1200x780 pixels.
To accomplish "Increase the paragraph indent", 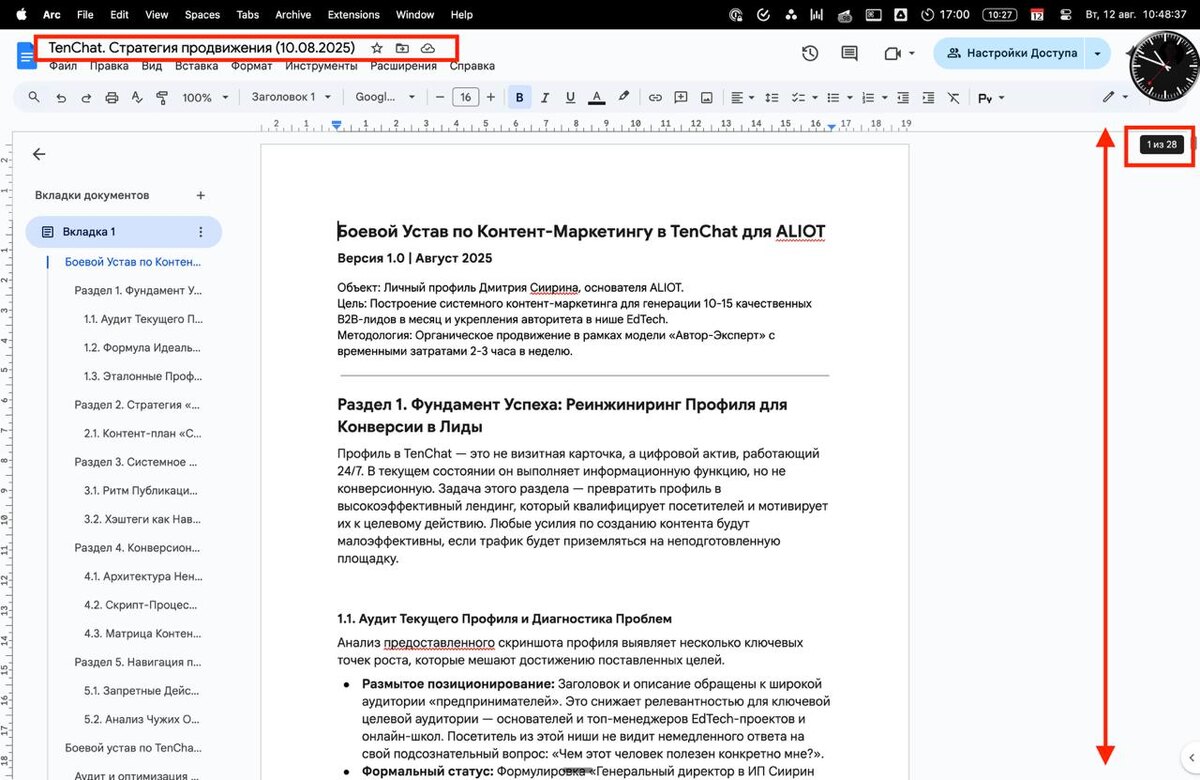I will (x=928, y=98).
